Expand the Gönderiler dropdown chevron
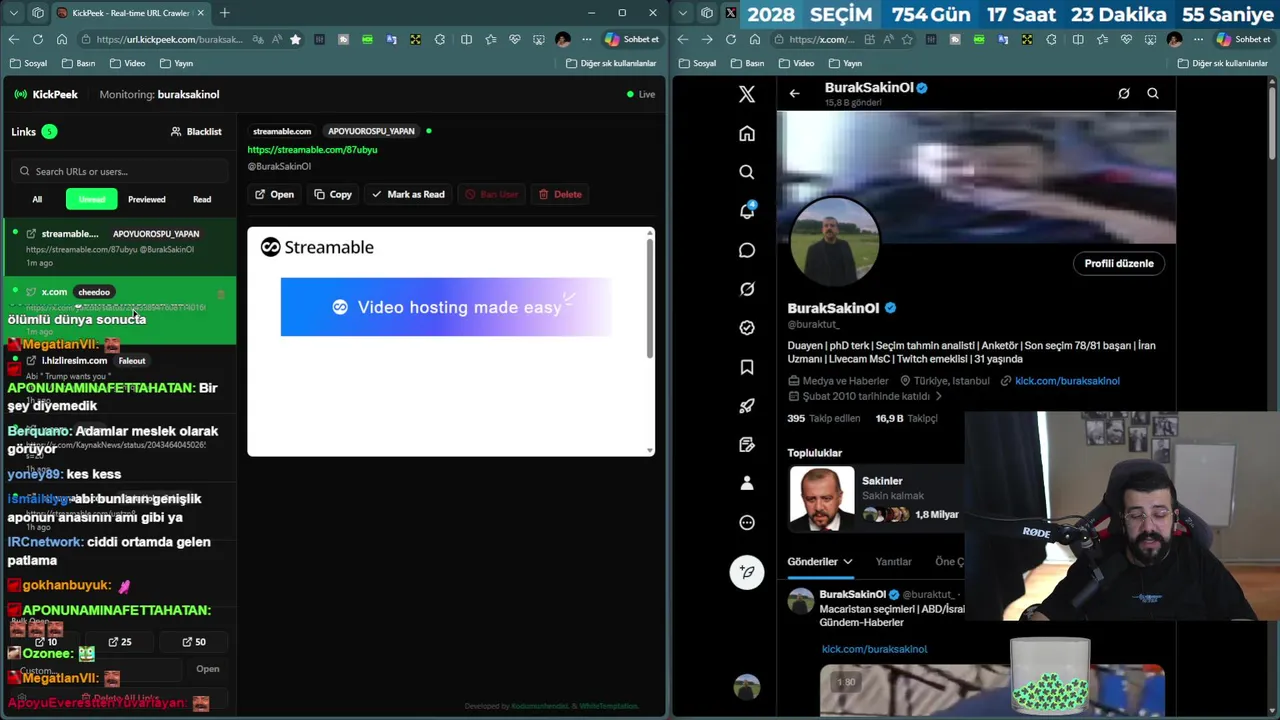This screenshot has width=1280, height=720. pyautogui.click(x=847, y=562)
